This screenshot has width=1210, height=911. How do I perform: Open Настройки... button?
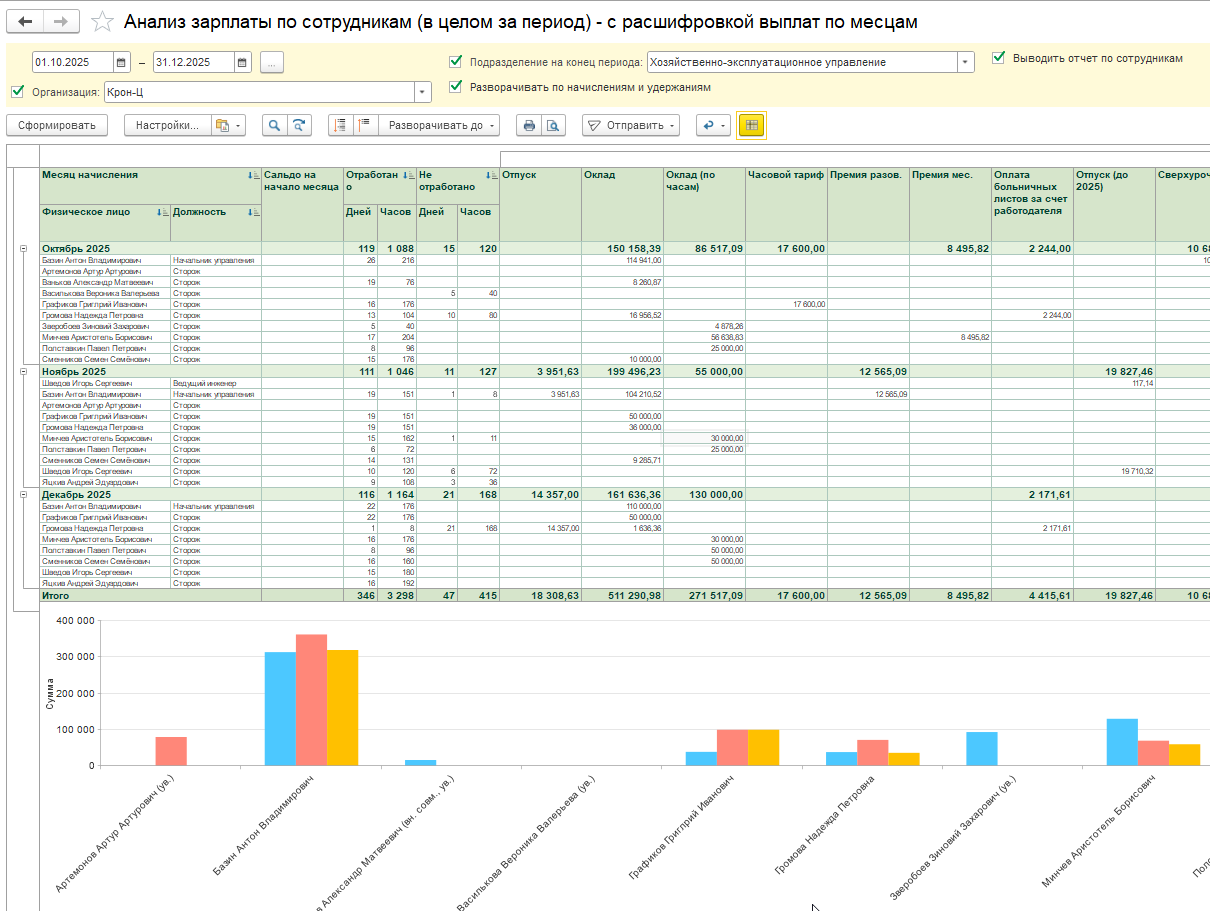click(x=167, y=126)
